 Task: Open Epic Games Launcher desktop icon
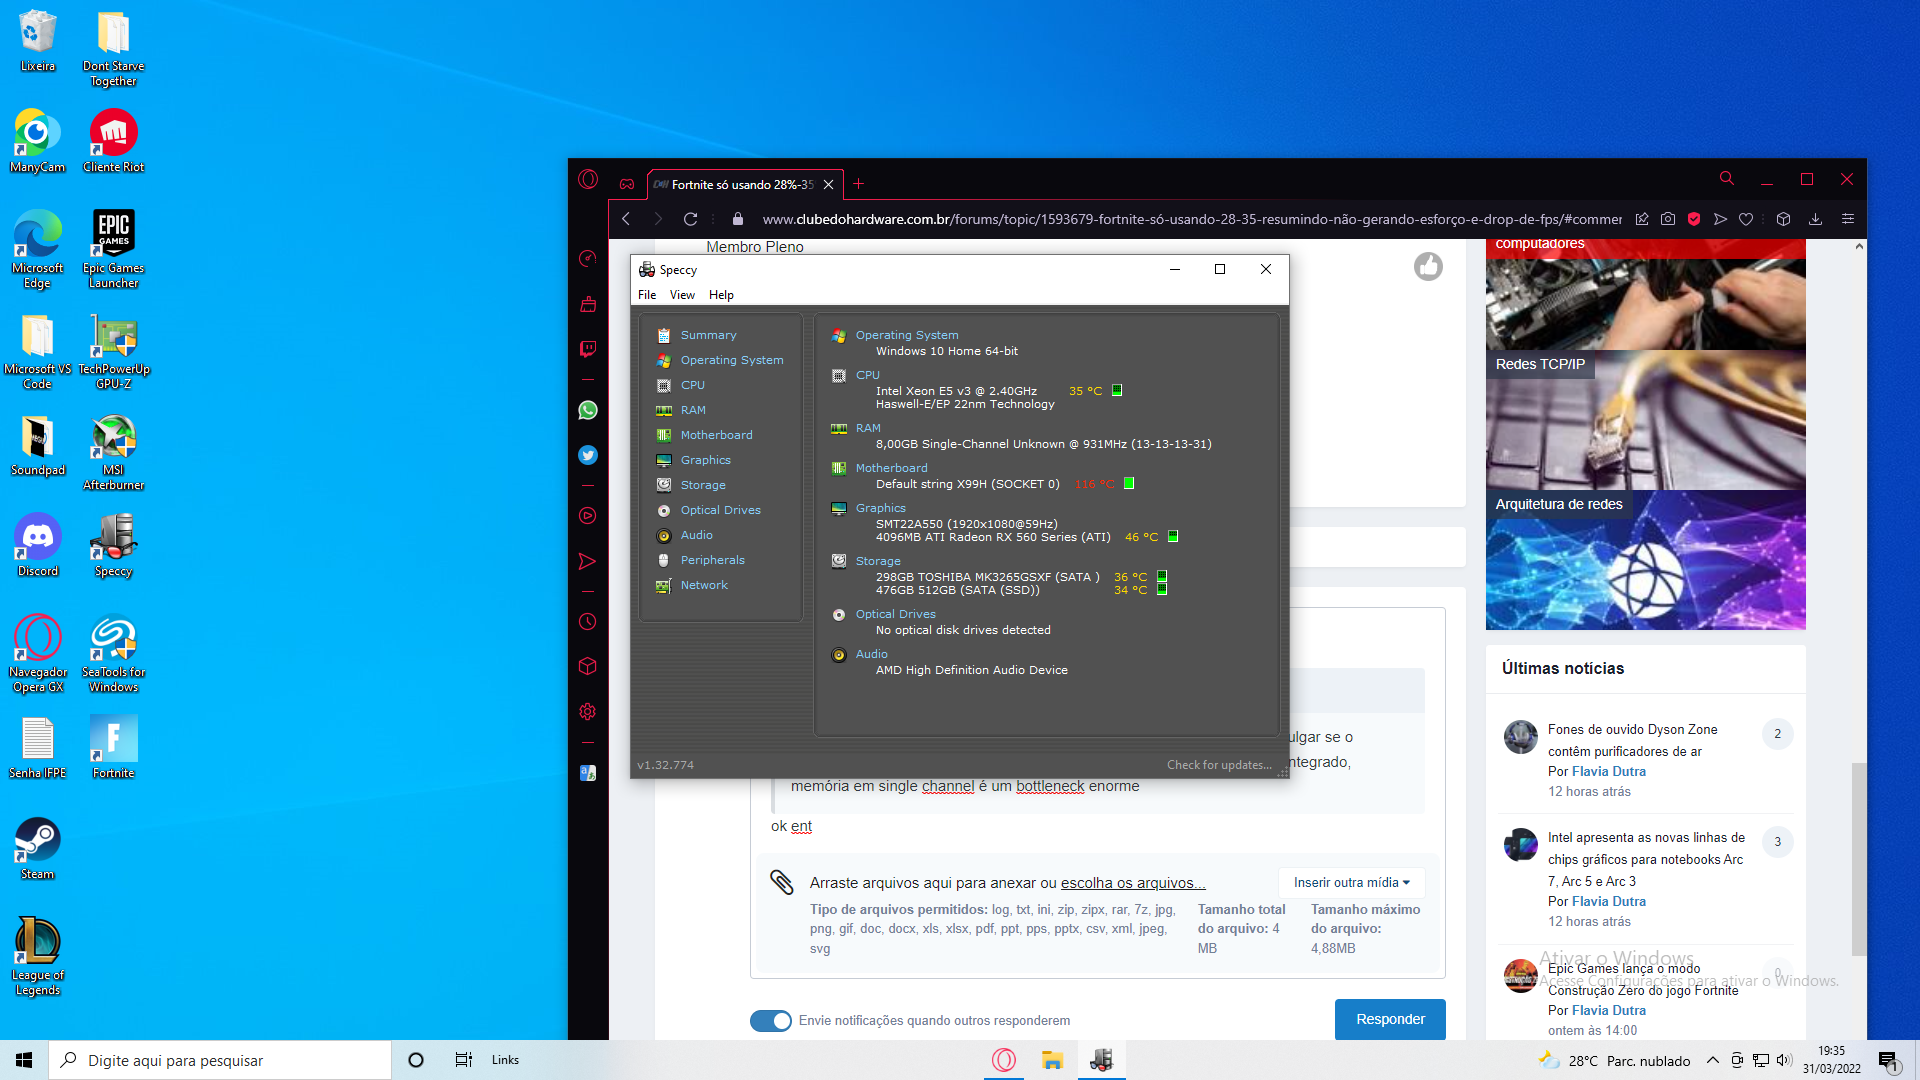coord(114,249)
